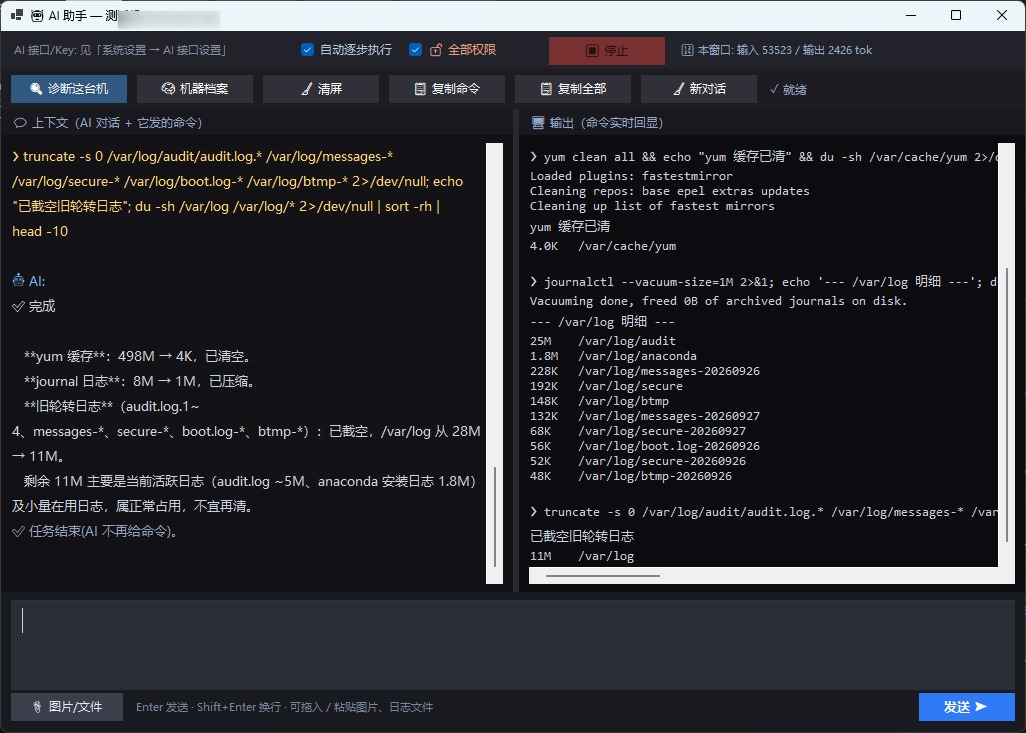Stop execution with the red 停止 button
Screen dimensions: 1026x733
(607, 50)
